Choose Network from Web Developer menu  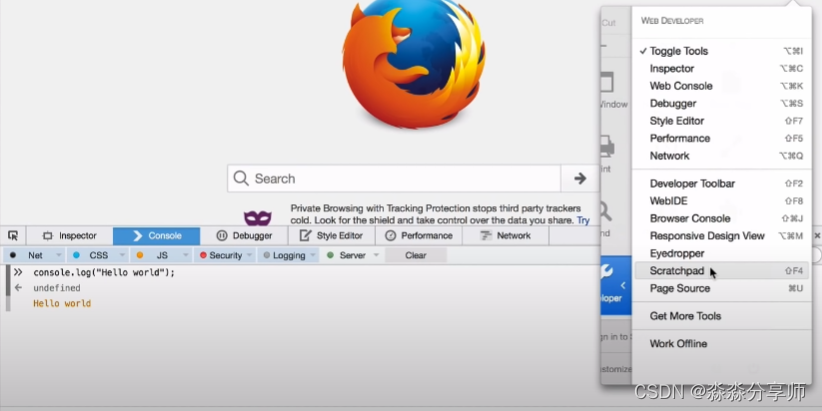point(721,156)
